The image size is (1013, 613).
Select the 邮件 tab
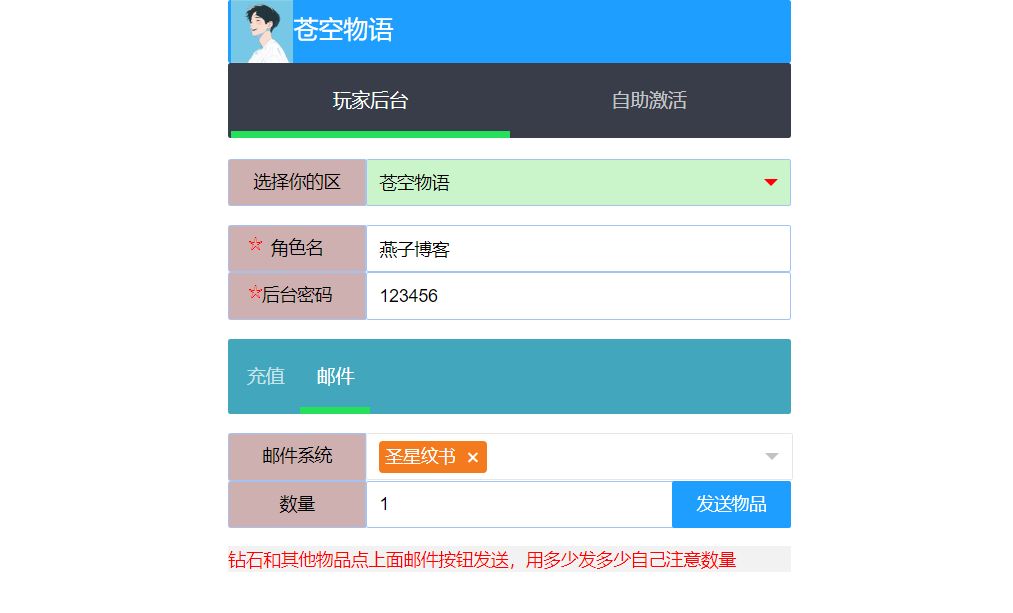(x=334, y=376)
